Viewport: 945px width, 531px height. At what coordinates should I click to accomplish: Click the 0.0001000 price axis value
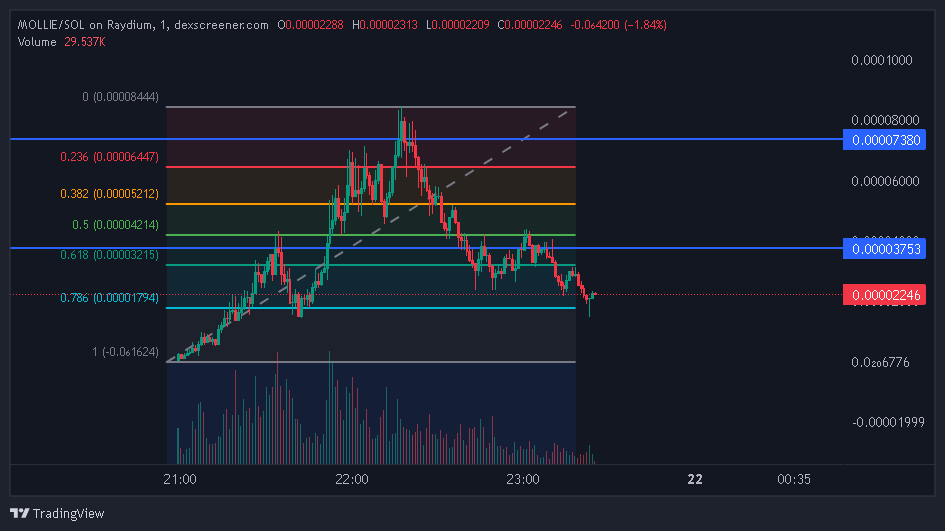pyautogui.click(x=882, y=60)
